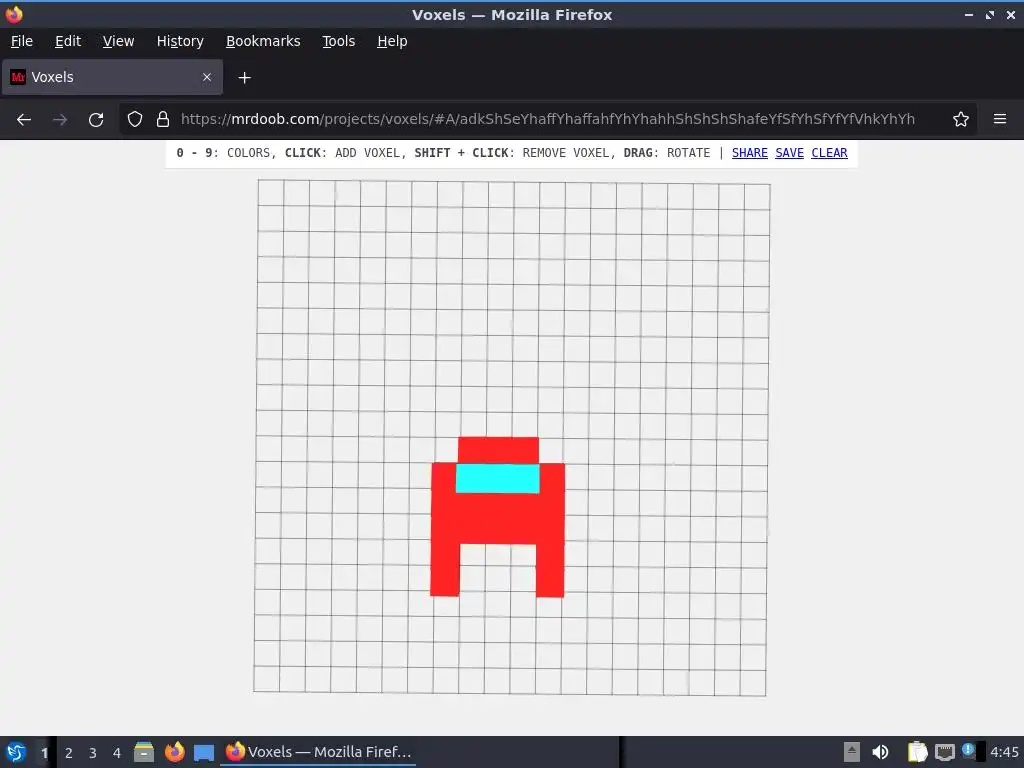Open the network tray icon

tap(944, 752)
